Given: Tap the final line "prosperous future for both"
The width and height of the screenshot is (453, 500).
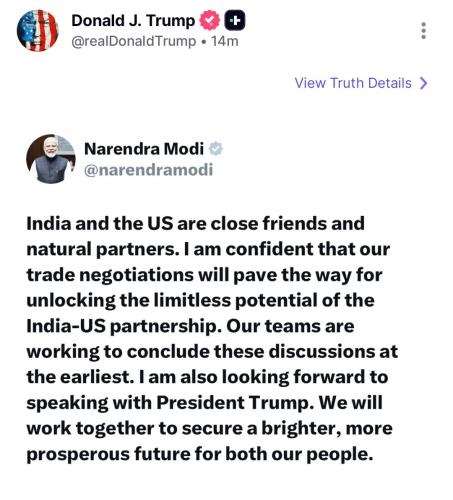Looking at the screenshot, I should pyautogui.click(x=199, y=454).
